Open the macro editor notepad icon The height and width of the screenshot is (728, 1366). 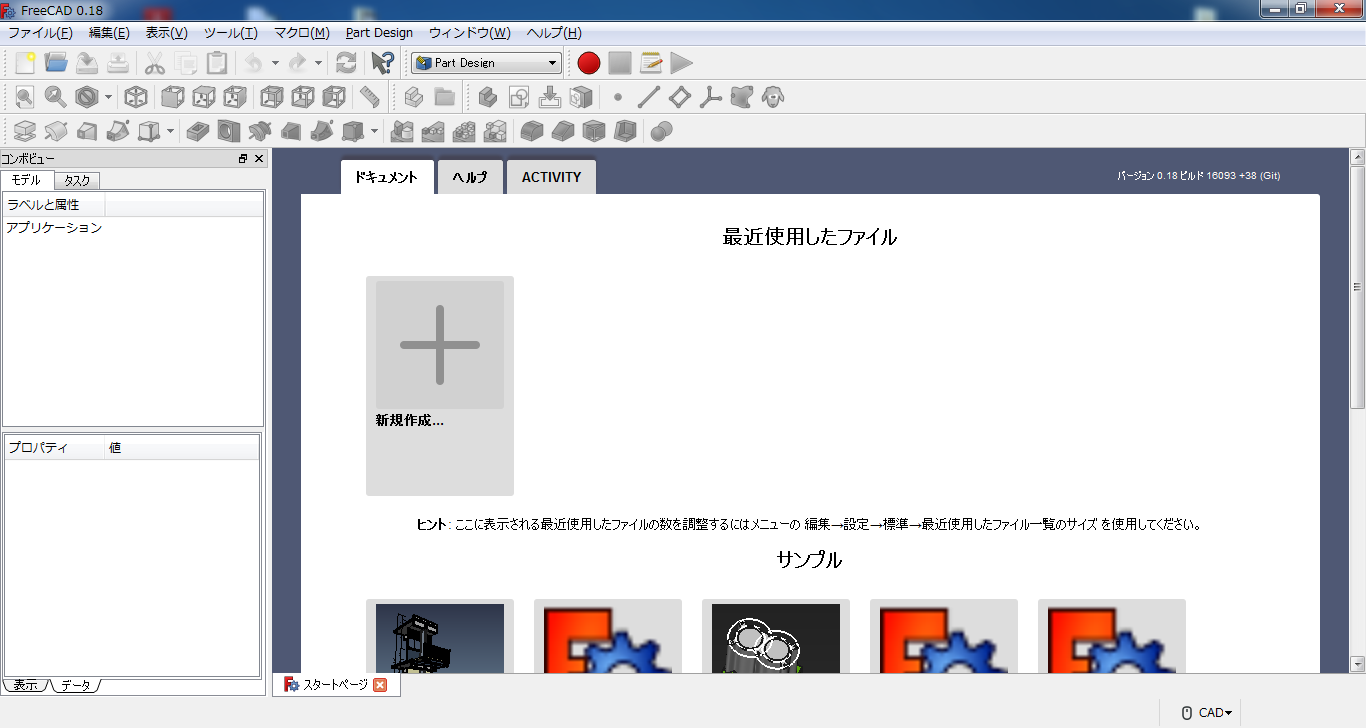click(651, 63)
